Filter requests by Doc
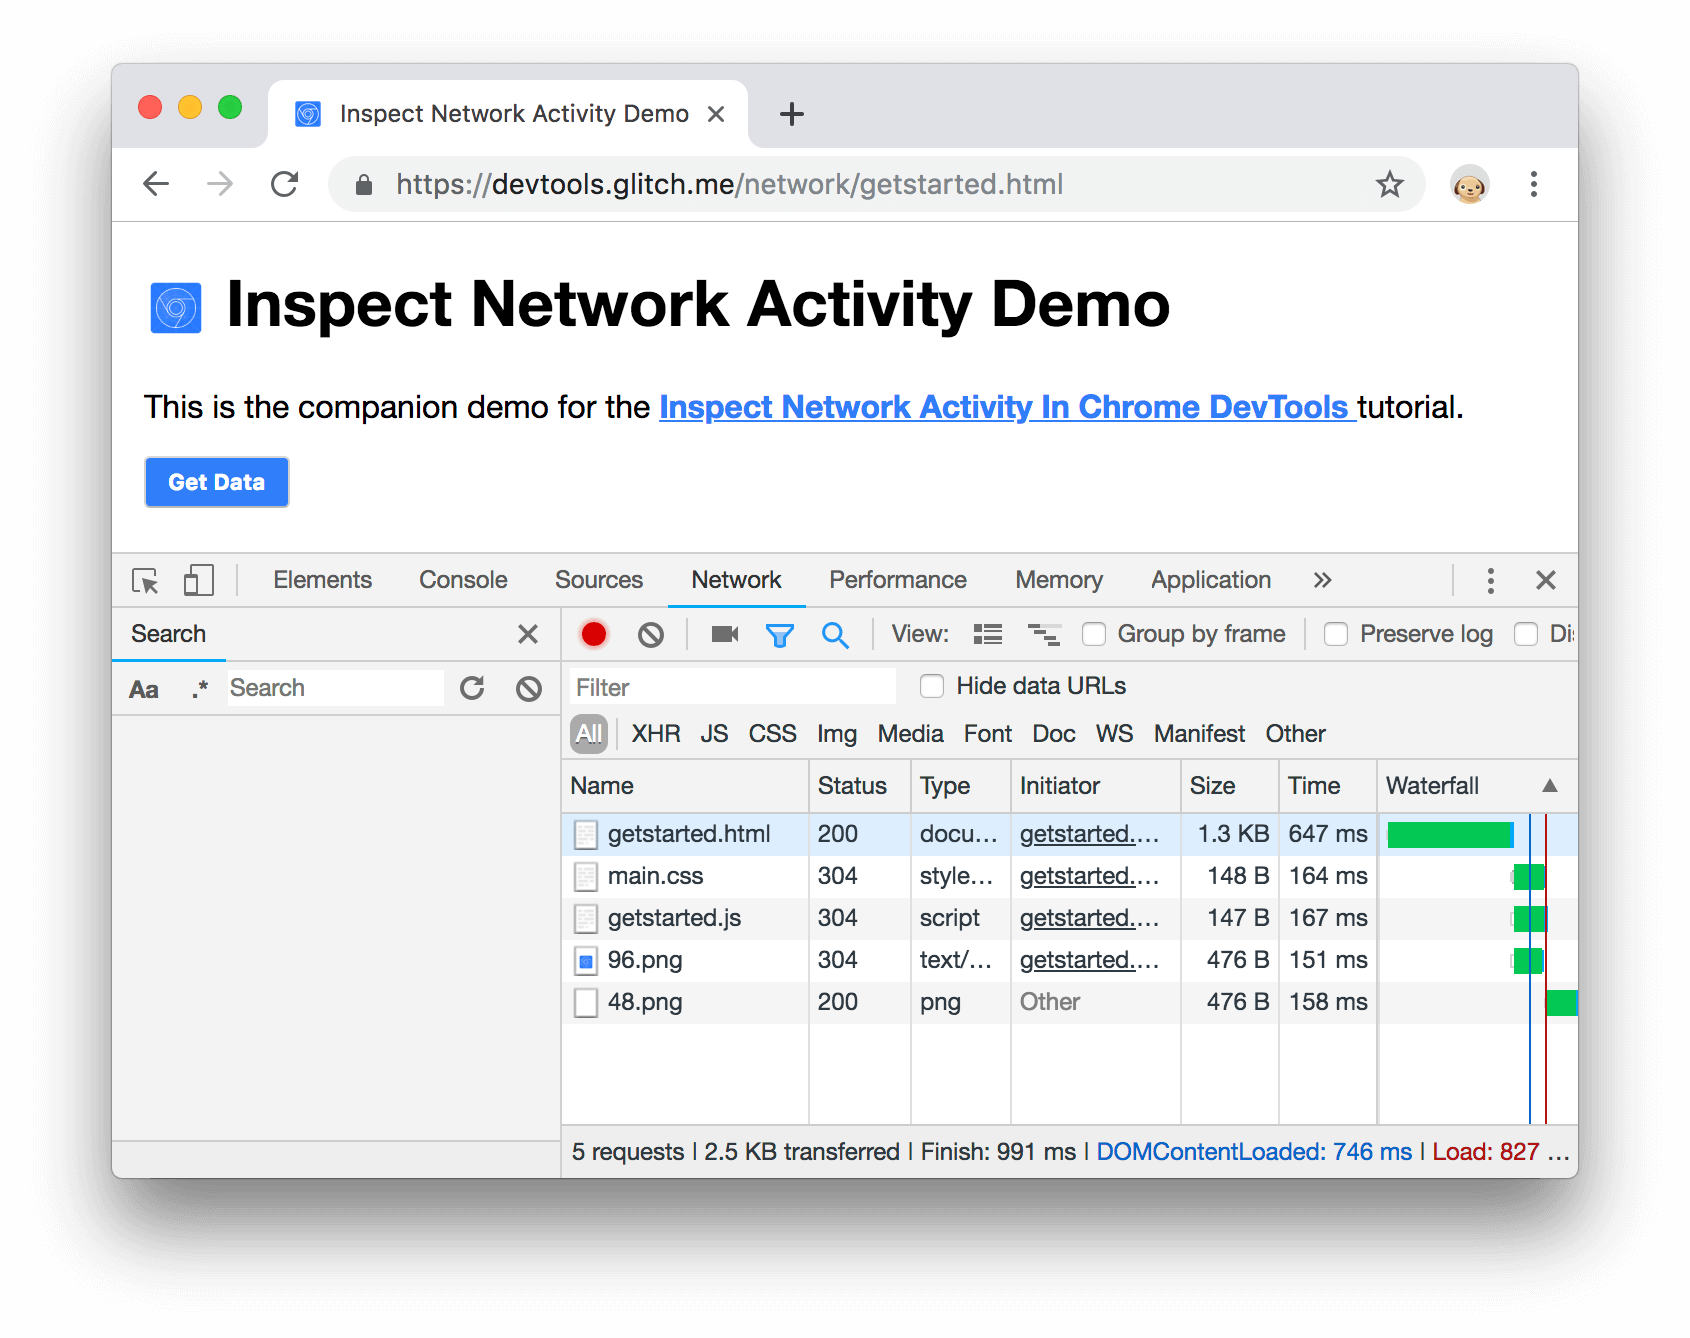Image resolution: width=1690 pixels, height=1338 pixels. pyautogui.click(x=1054, y=734)
